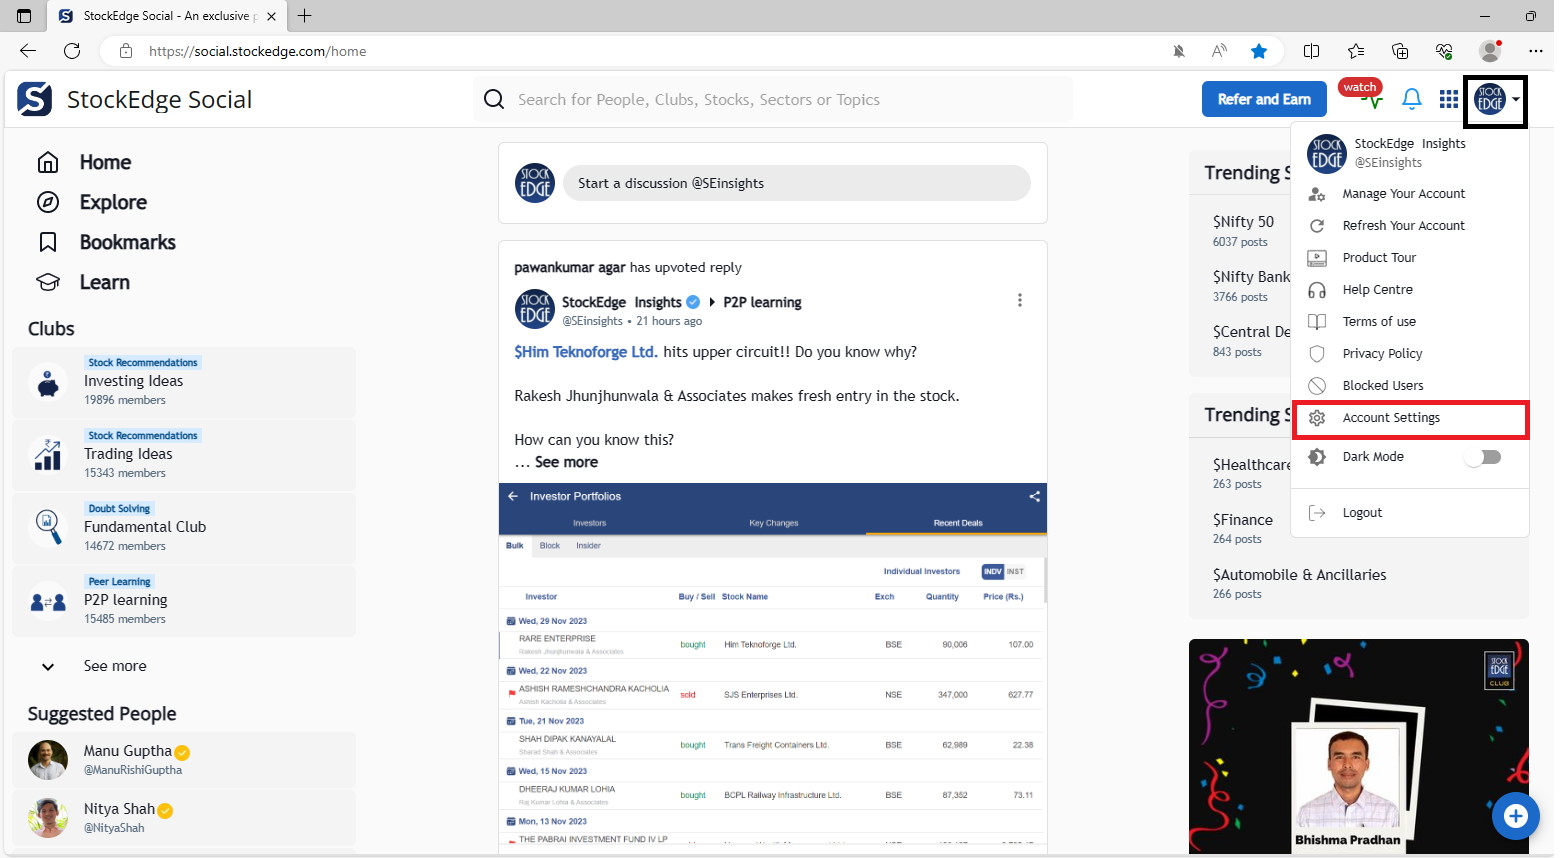This screenshot has width=1560, height=858.
Task: Switch to INST investor filter
Action: pos(1015,571)
